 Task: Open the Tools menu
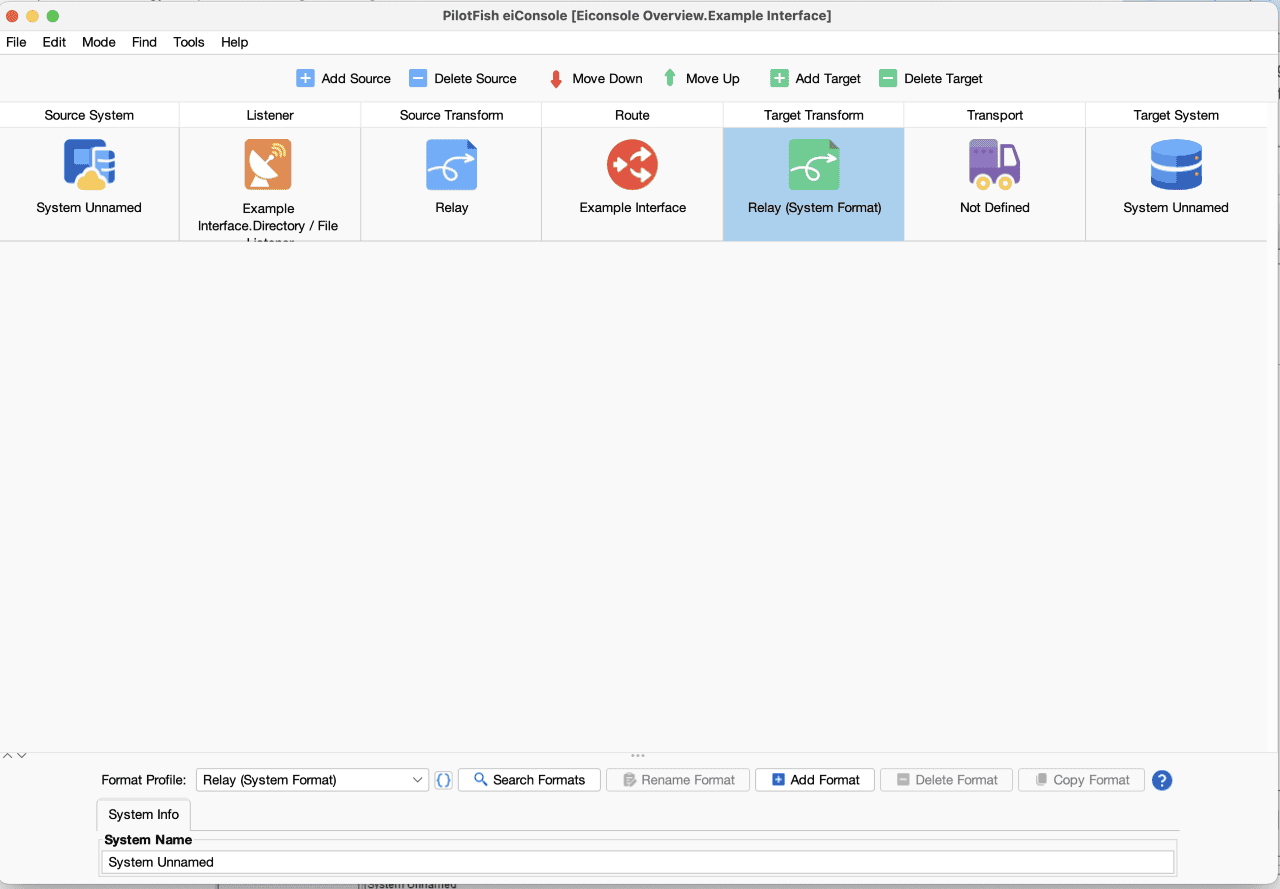point(189,42)
